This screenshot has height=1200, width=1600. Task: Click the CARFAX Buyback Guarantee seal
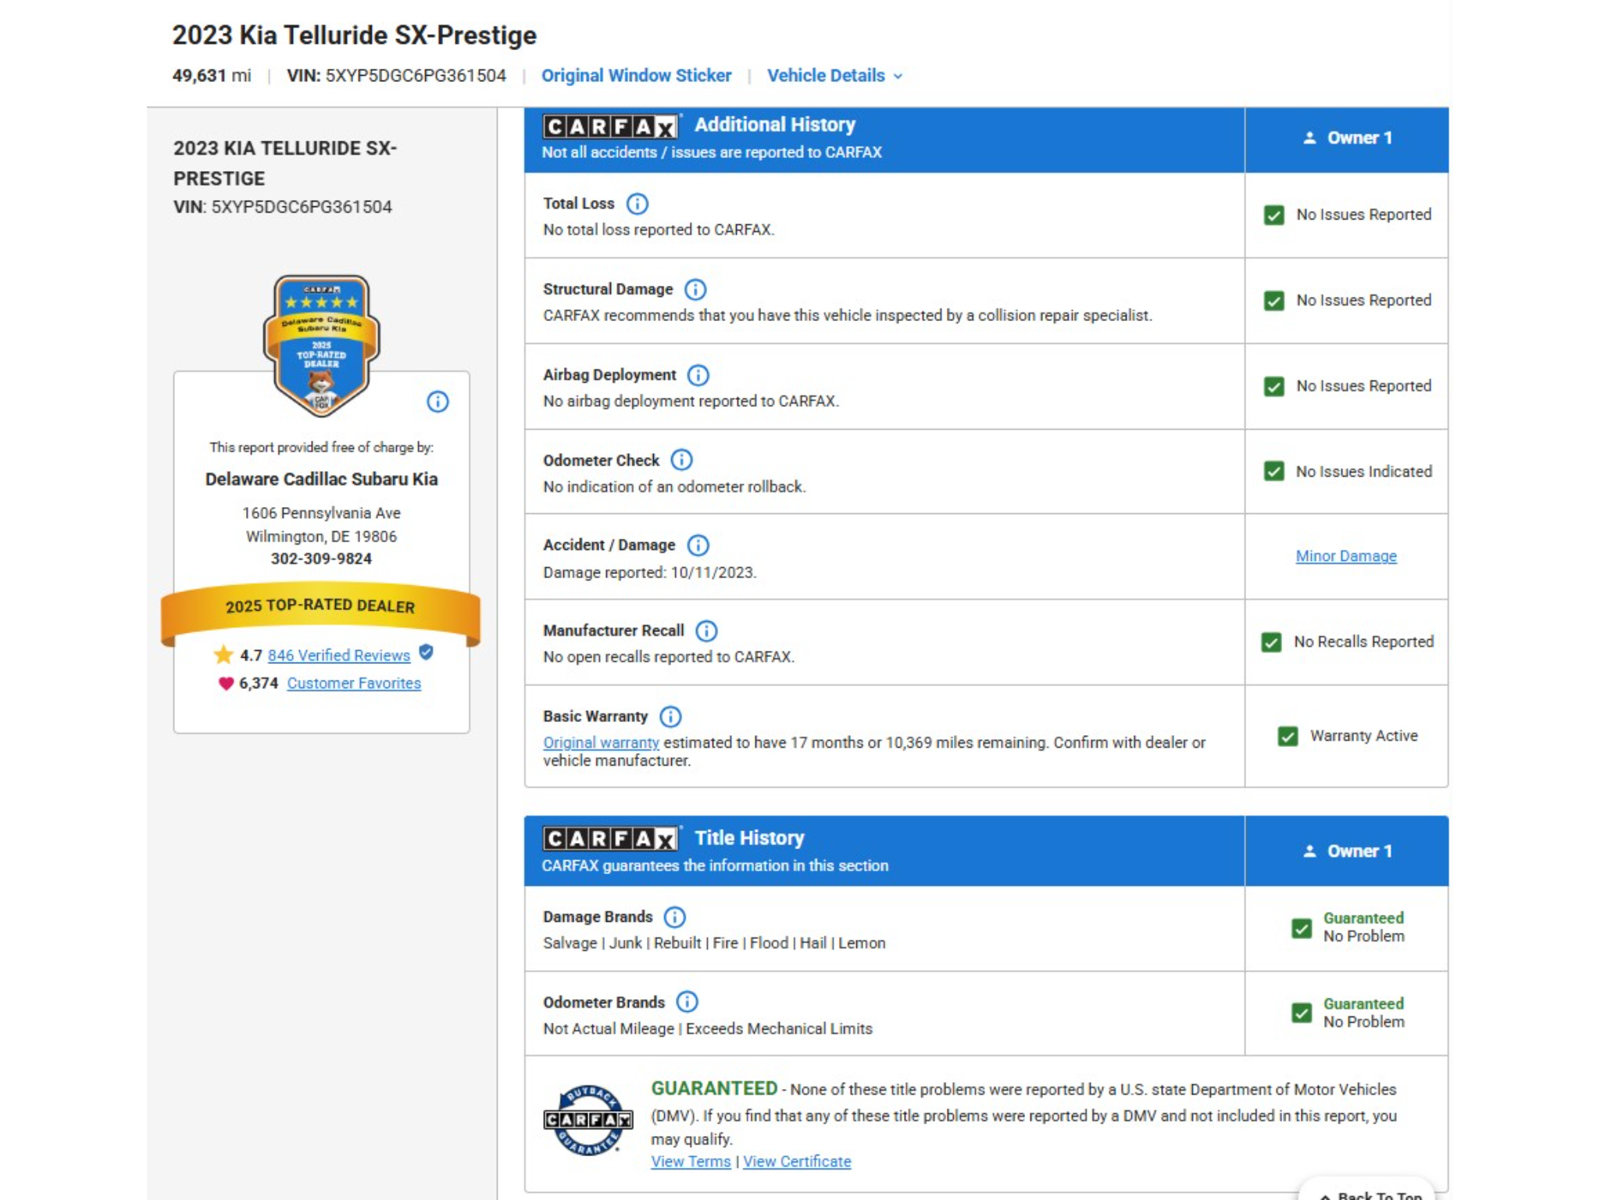(x=588, y=1120)
